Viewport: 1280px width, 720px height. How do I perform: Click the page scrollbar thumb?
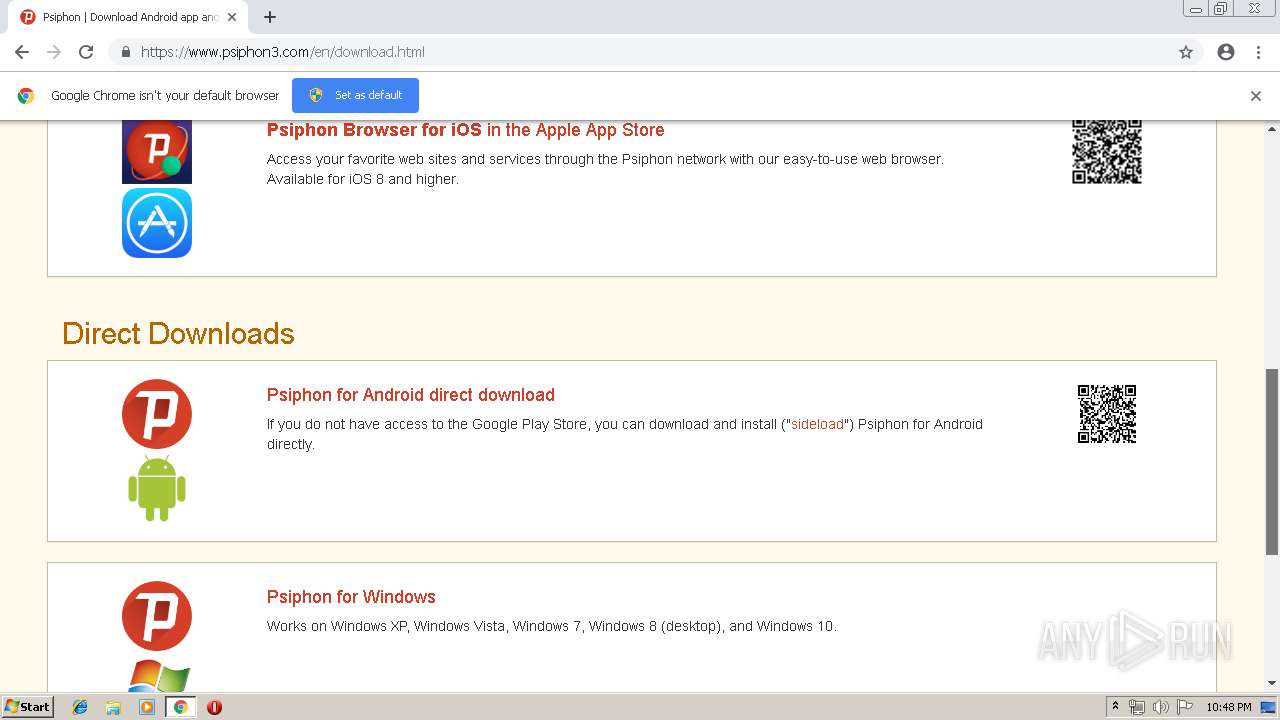click(1272, 461)
